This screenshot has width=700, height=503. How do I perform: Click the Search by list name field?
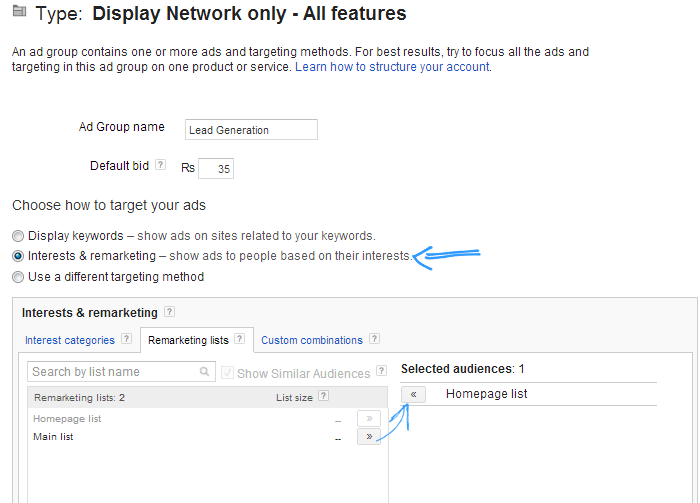click(x=121, y=371)
